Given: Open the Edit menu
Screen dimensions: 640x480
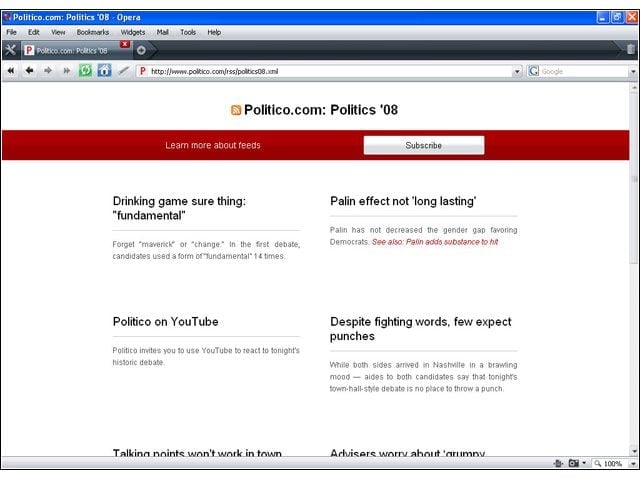Looking at the screenshot, I should pos(33,32).
